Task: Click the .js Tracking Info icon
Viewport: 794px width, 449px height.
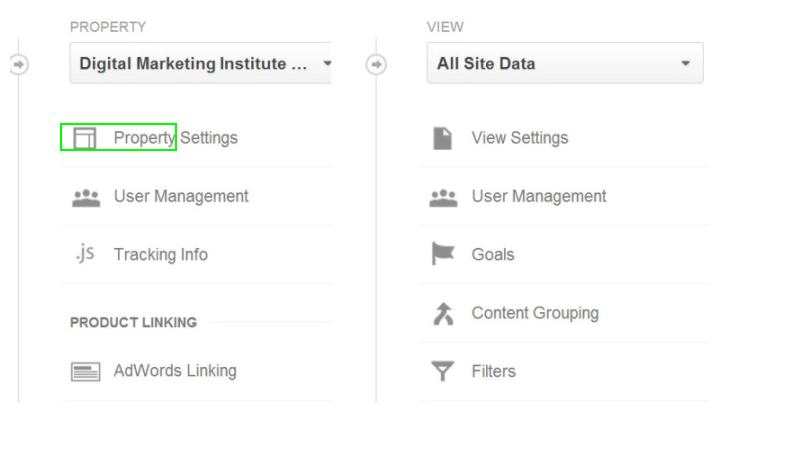Action: click(85, 254)
